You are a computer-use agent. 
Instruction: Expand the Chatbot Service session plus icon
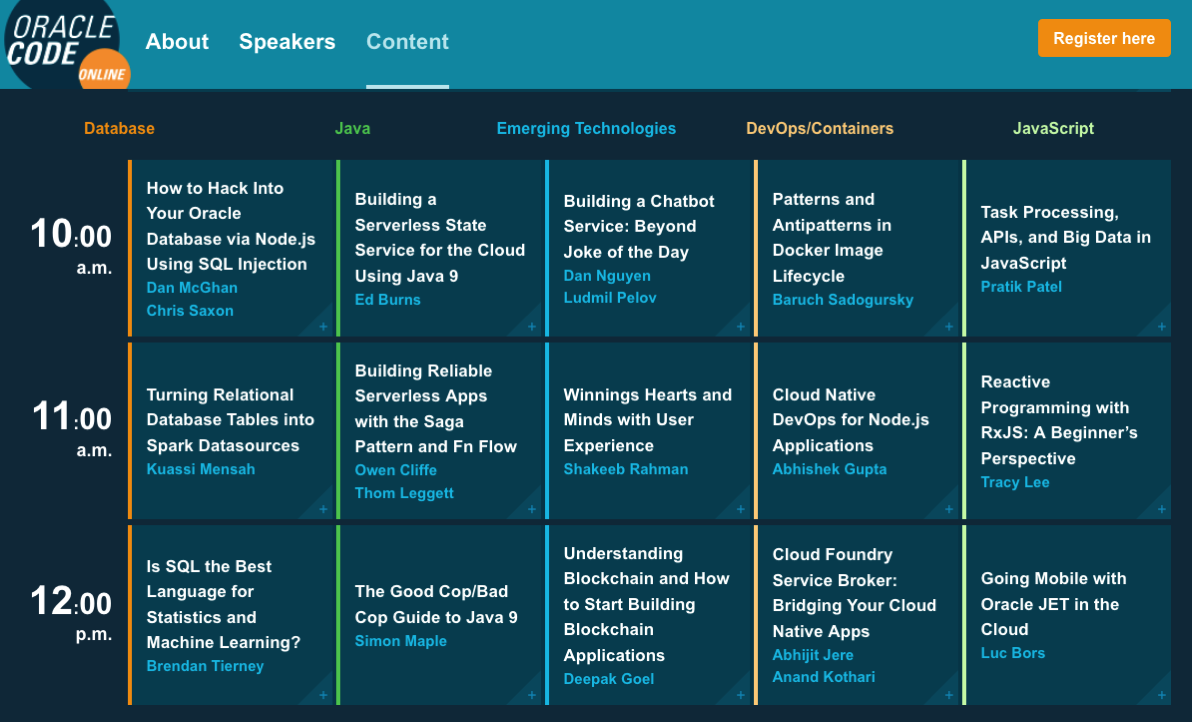click(740, 327)
